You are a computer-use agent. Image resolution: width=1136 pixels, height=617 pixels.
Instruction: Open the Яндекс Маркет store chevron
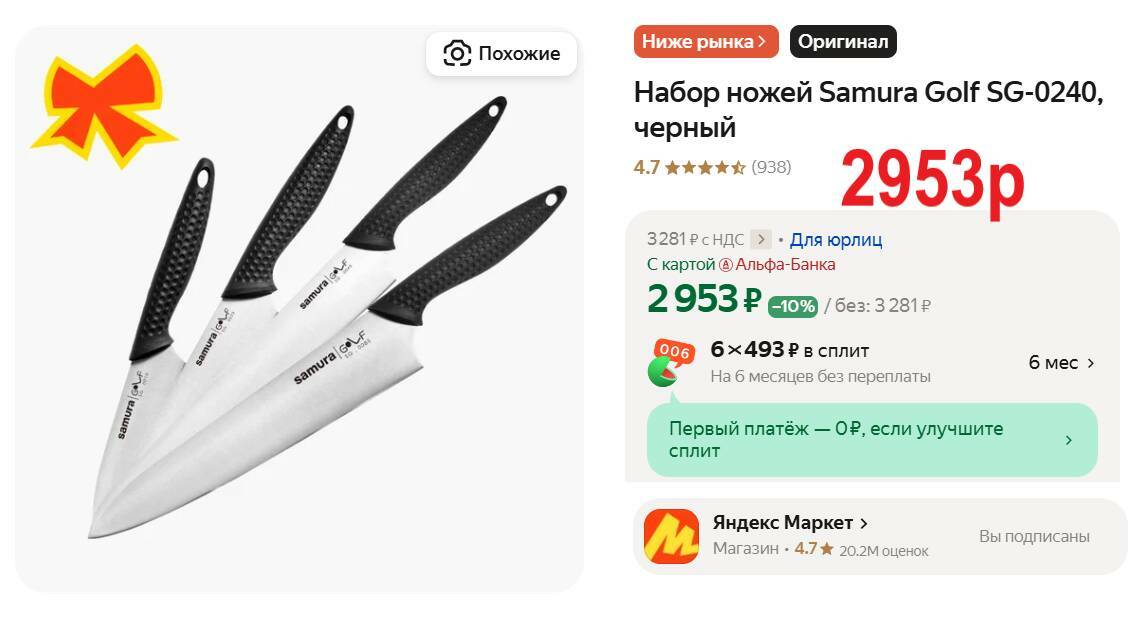click(x=864, y=523)
